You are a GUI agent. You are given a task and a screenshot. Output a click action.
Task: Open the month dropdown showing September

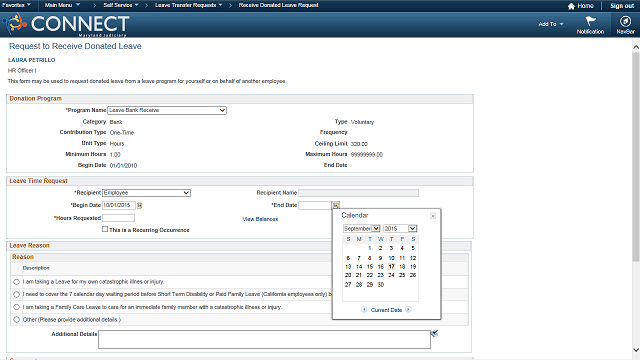coord(362,229)
